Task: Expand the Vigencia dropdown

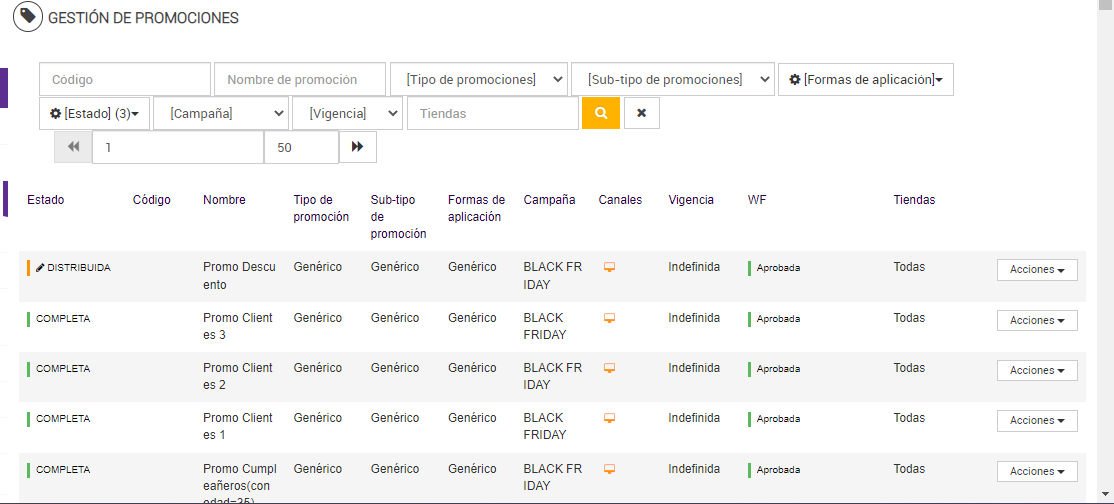Action: pos(347,113)
